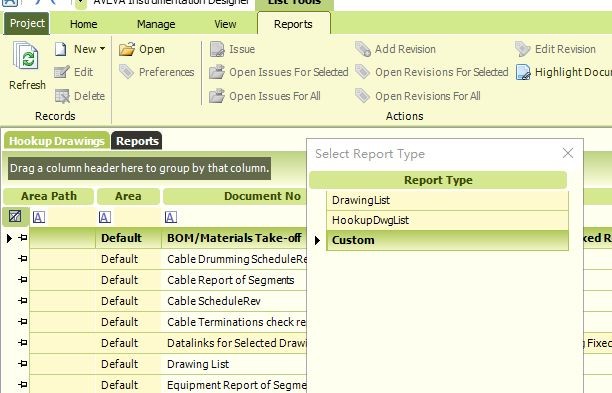Switch to the View ribbon tab
This screenshot has height=393, width=612.
(225, 24)
